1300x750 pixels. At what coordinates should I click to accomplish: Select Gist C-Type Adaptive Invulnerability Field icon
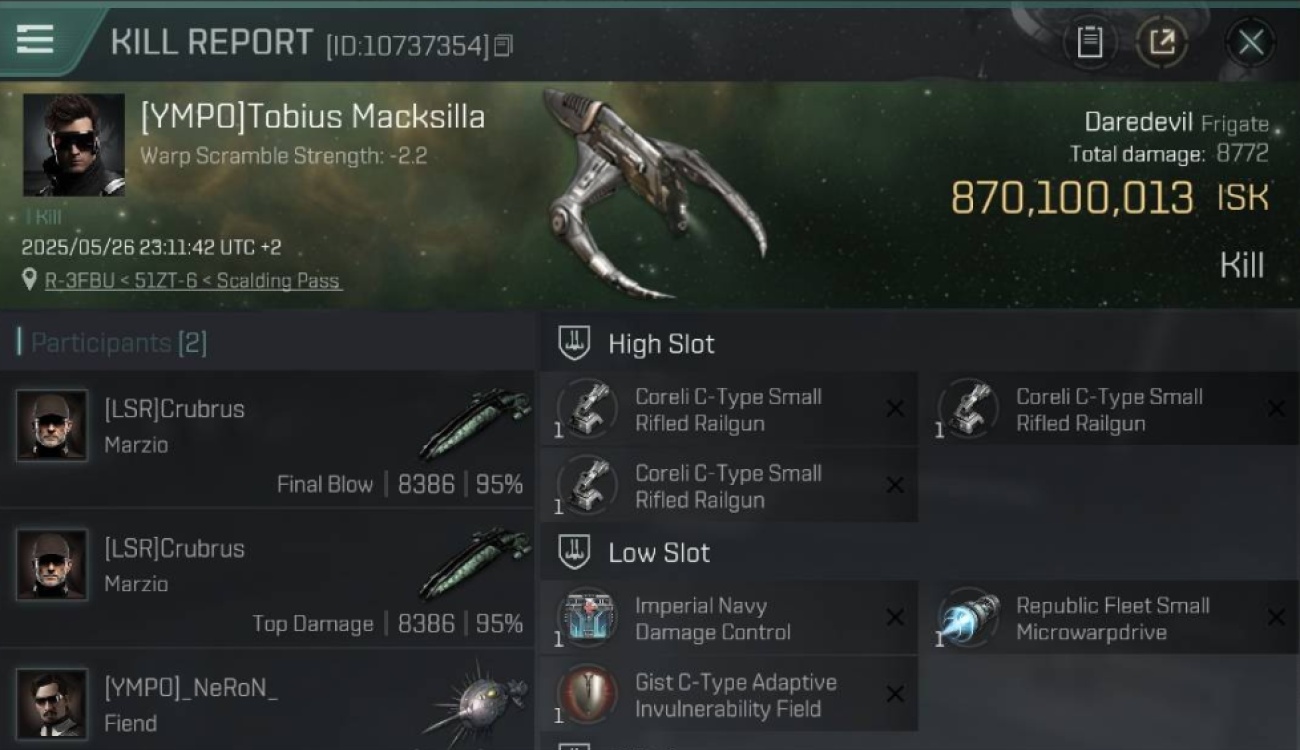[586, 695]
